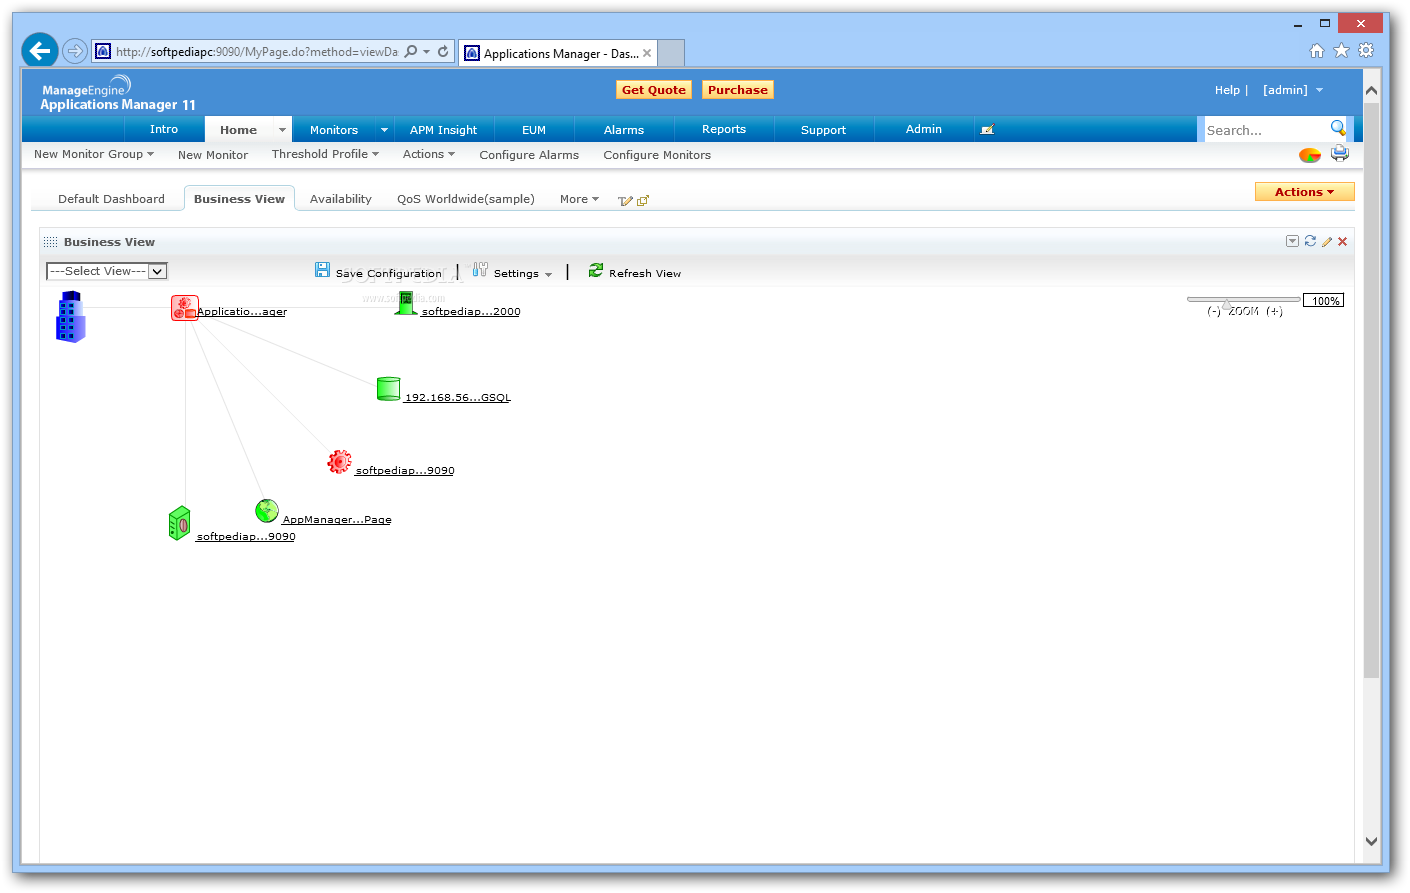The height and width of the screenshot is (893, 1410).
Task: Open the Availability dashboard tab
Action: pyautogui.click(x=341, y=199)
